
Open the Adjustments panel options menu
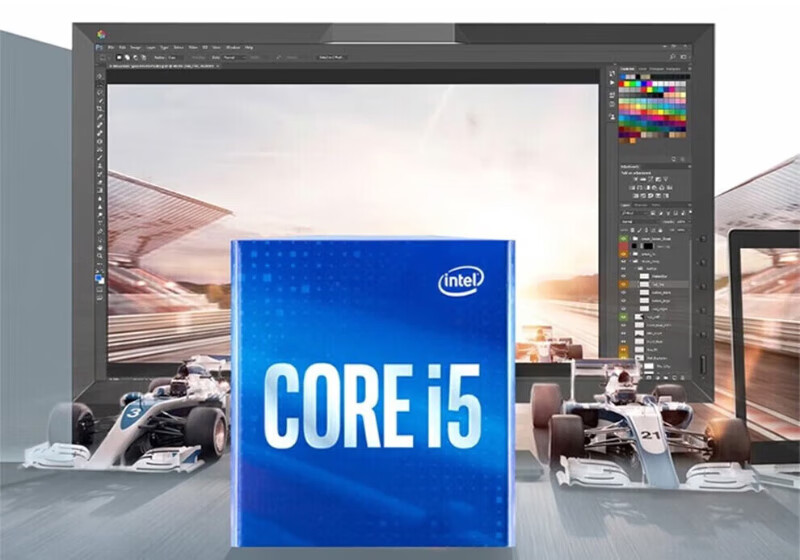(x=690, y=166)
